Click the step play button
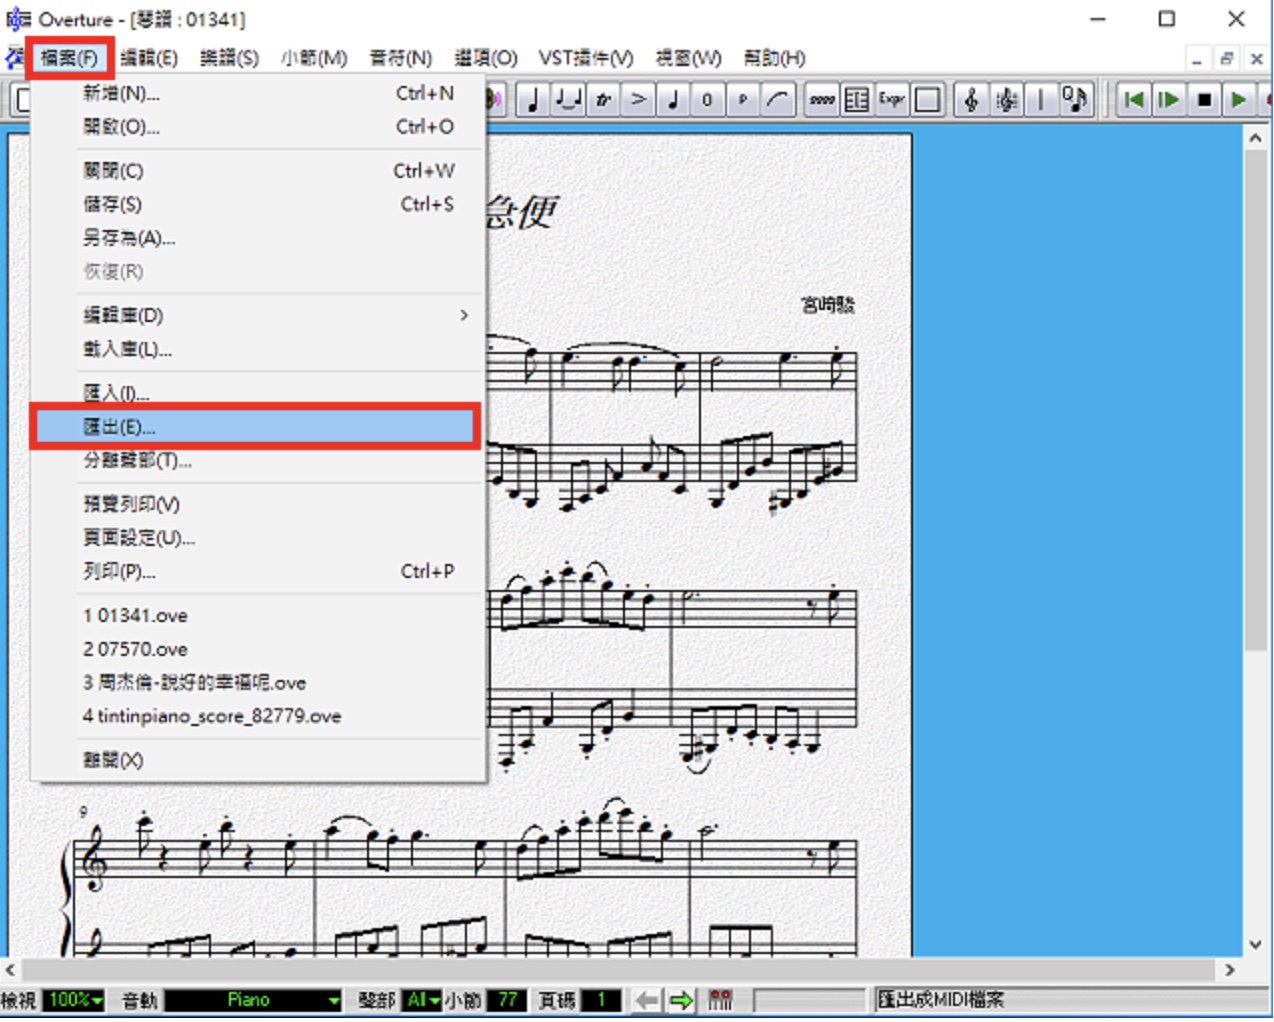 coord(1168,100)
